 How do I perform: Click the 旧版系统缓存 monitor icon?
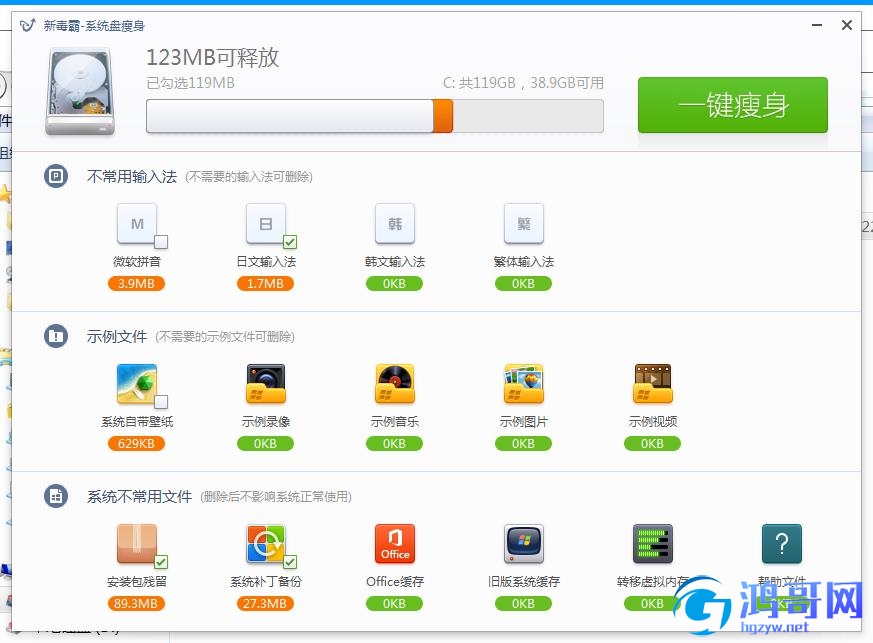coord(523,543)
